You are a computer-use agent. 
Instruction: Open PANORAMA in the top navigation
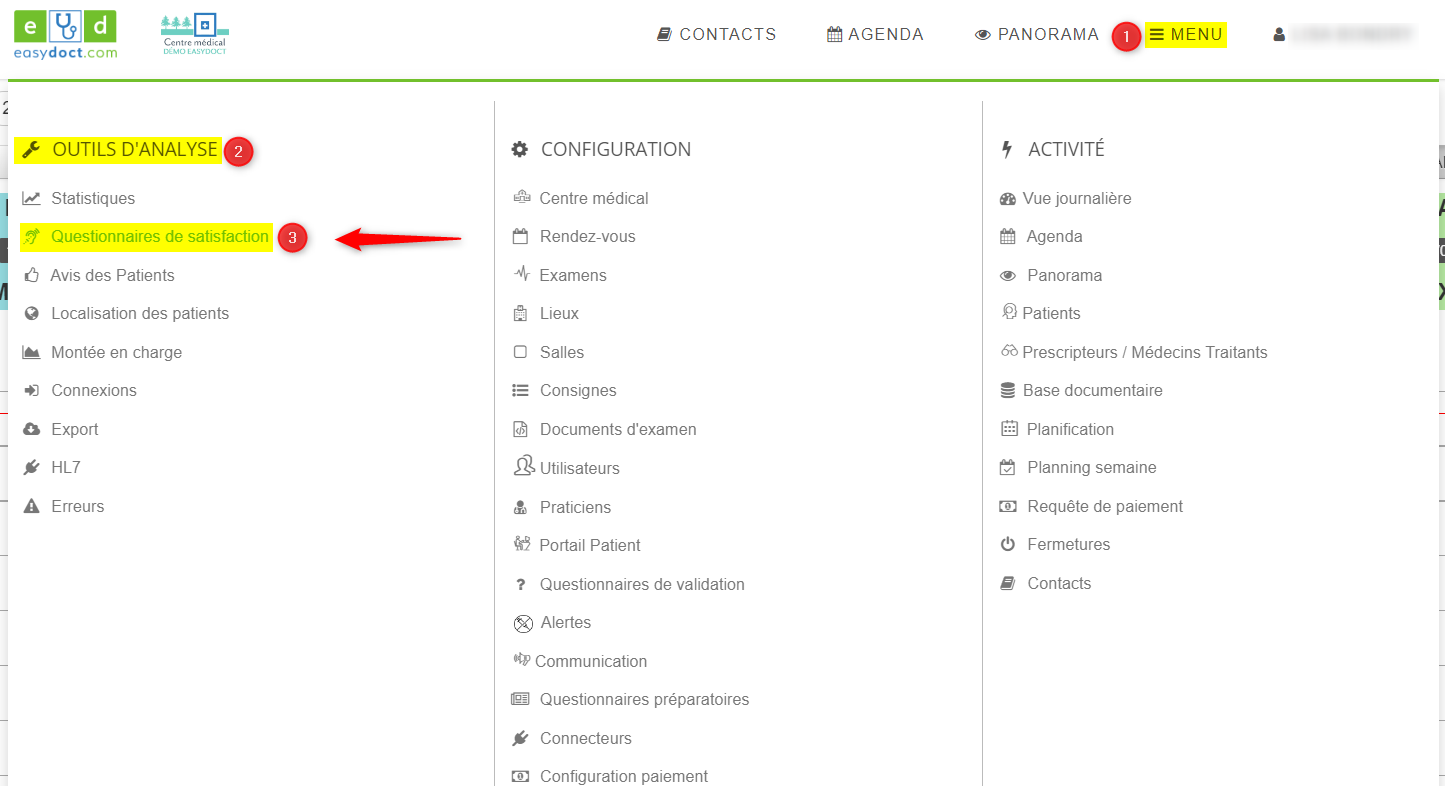pos(1037,35)
